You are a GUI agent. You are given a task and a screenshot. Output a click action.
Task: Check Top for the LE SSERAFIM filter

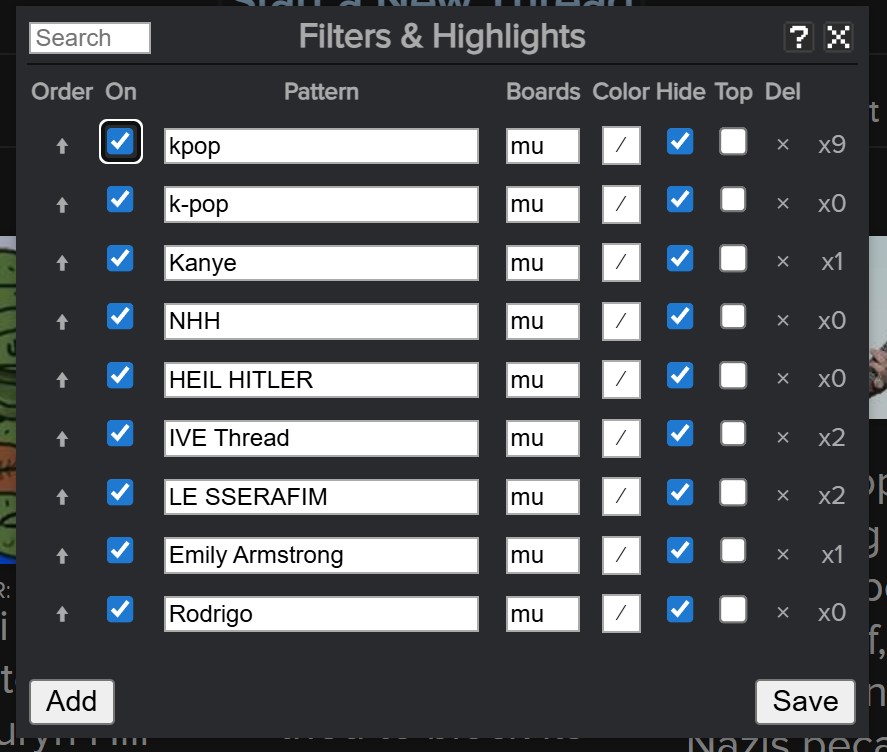click(x=733, y=492)
